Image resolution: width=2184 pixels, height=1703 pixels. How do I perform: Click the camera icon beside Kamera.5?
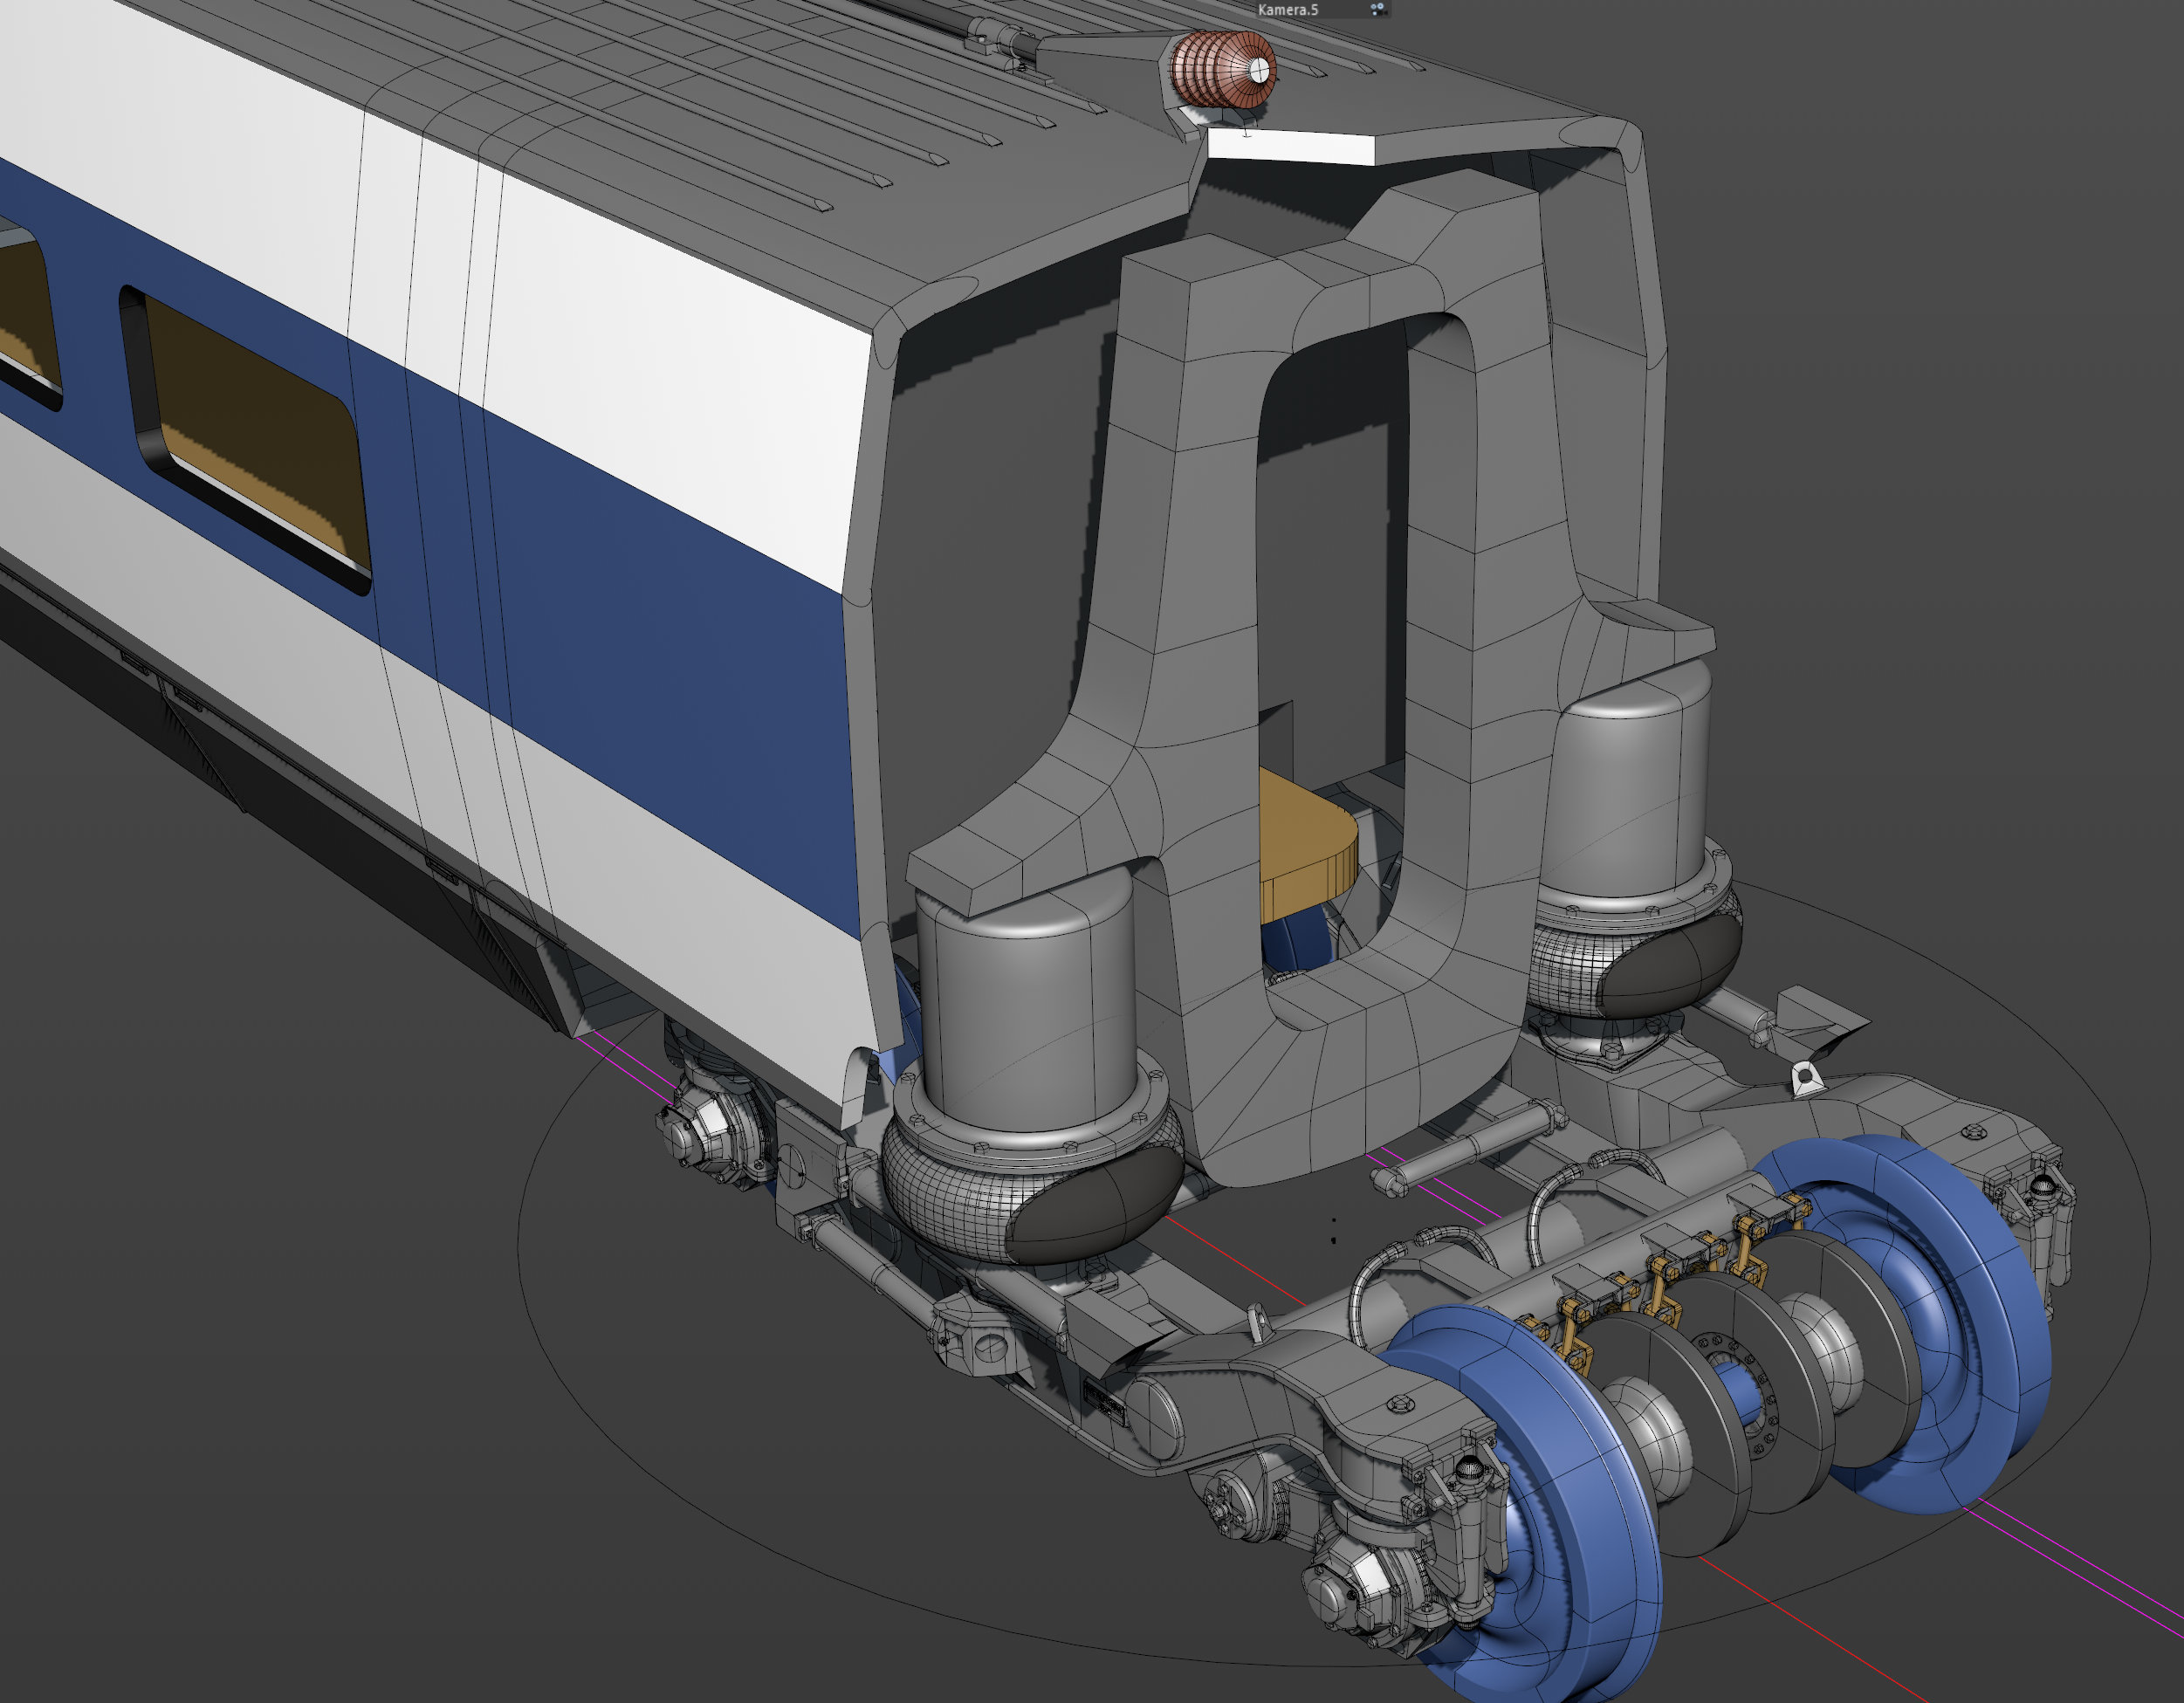pyautogui.click(x=1377, y=9)
